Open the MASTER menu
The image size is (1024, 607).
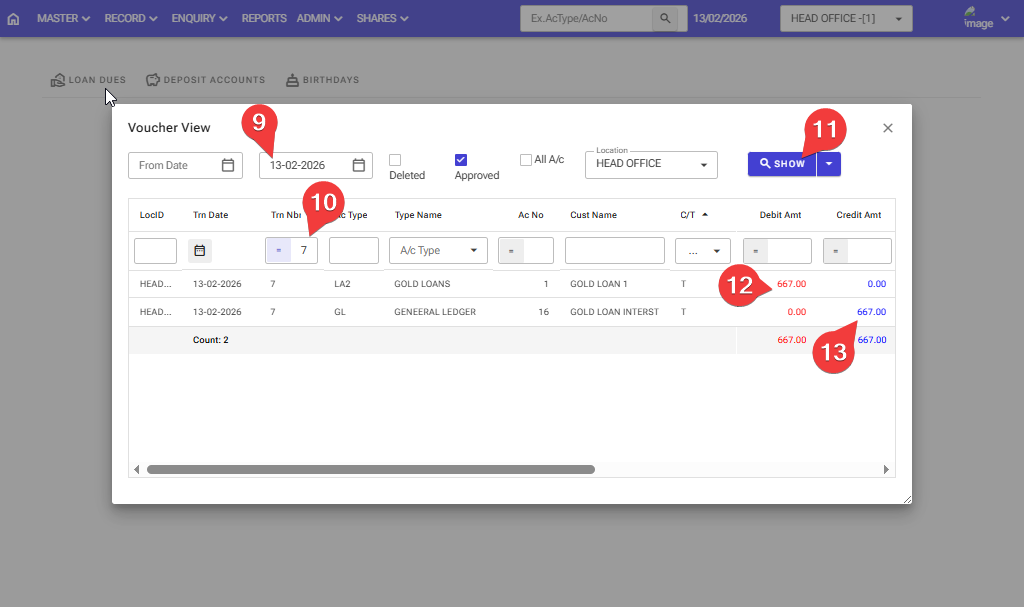tap(63, 19)
